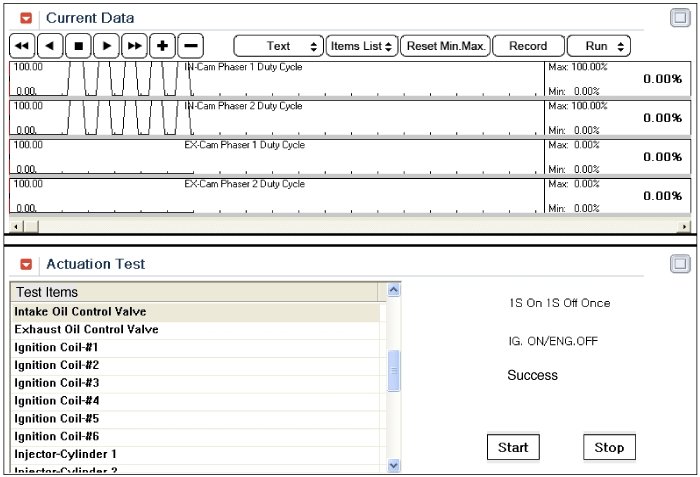Maximize the Current Data panel

tap(679, 17)
